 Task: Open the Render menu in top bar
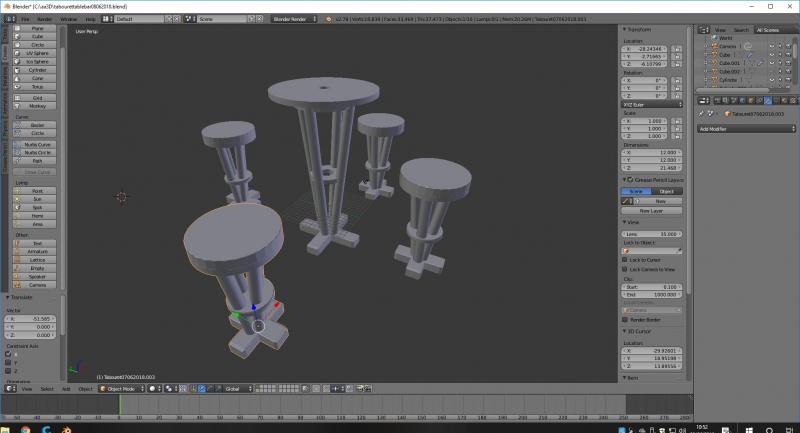click(45, 19)
